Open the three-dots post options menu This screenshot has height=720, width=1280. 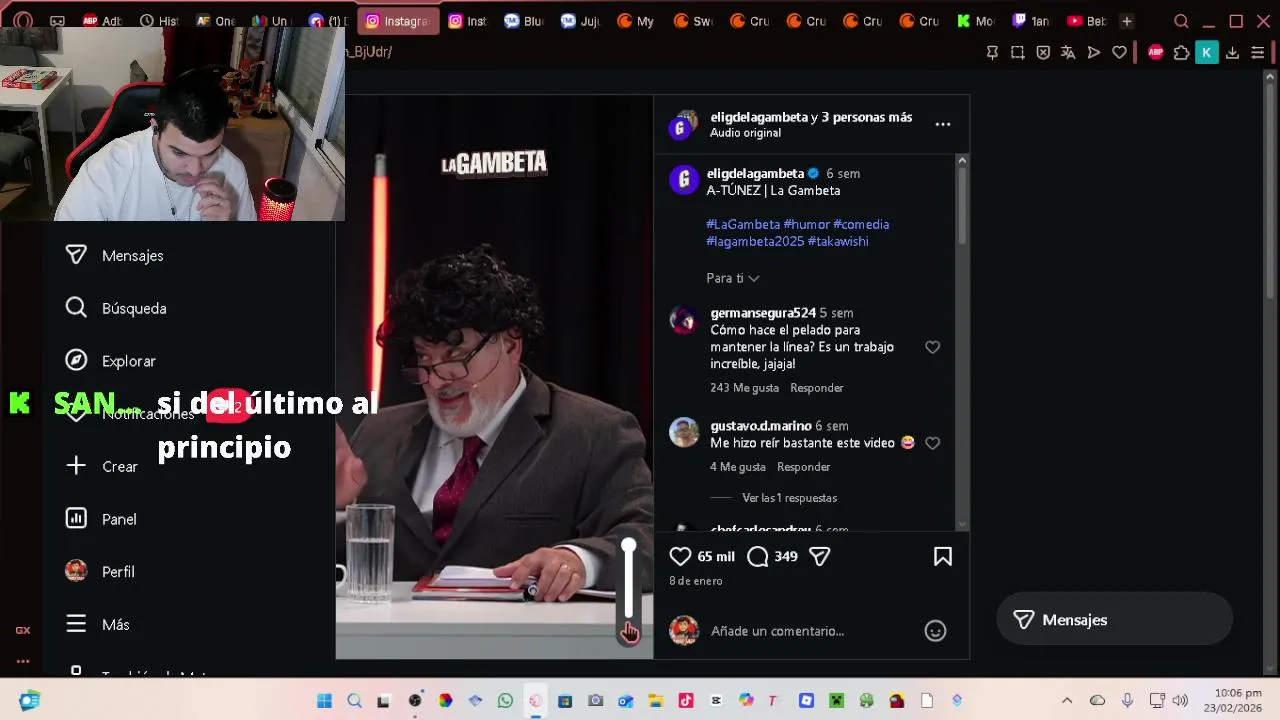(x=942, y=124)
